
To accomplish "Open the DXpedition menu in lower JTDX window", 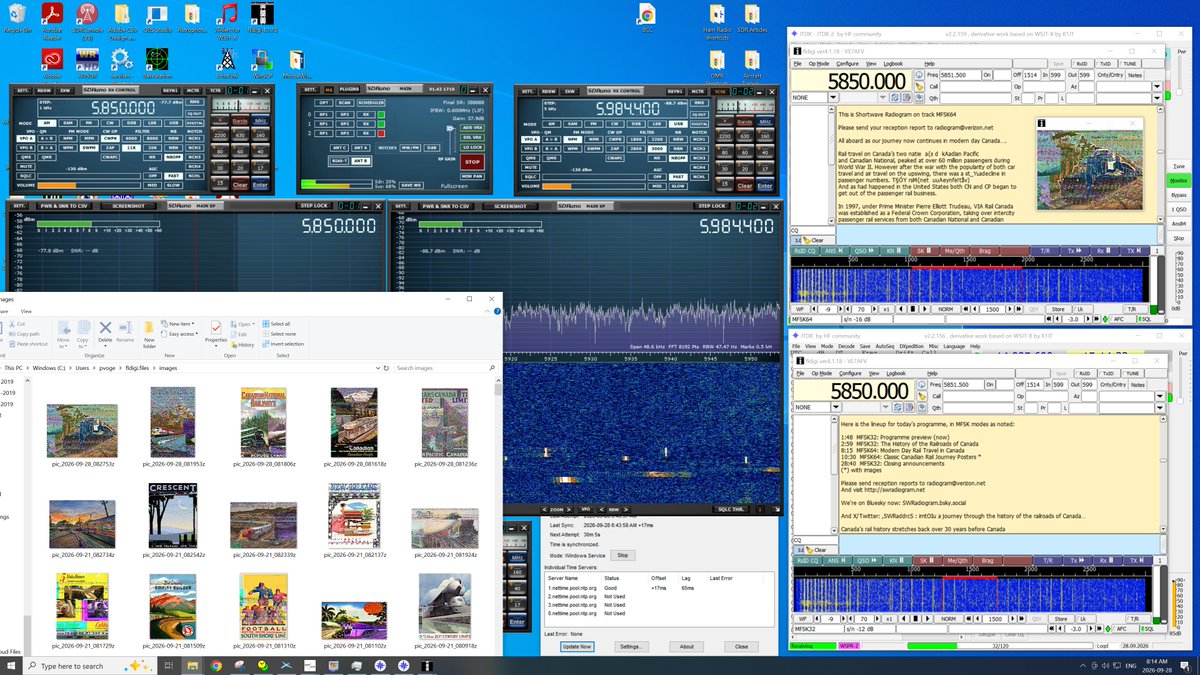I will click(x=912, y=346).
